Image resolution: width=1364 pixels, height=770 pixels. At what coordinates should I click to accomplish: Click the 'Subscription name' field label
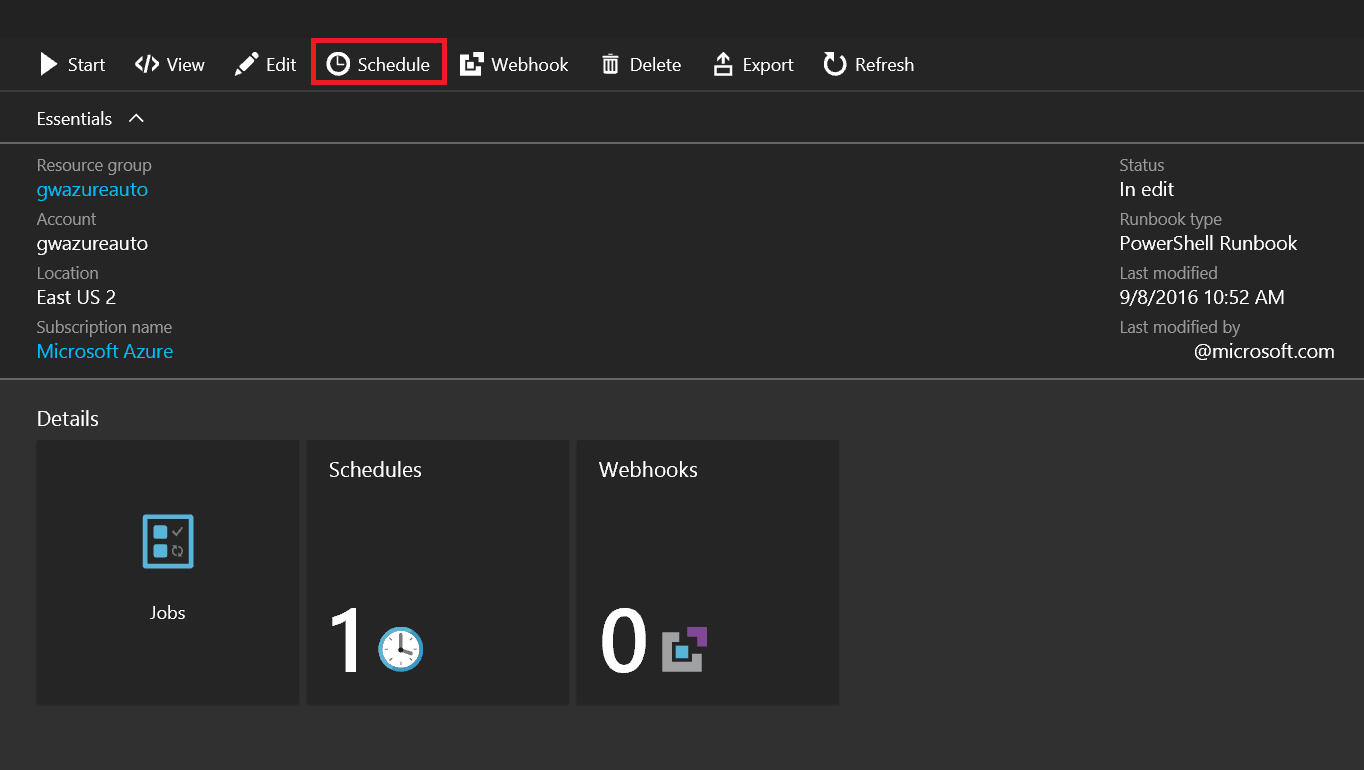click(104, 327)
